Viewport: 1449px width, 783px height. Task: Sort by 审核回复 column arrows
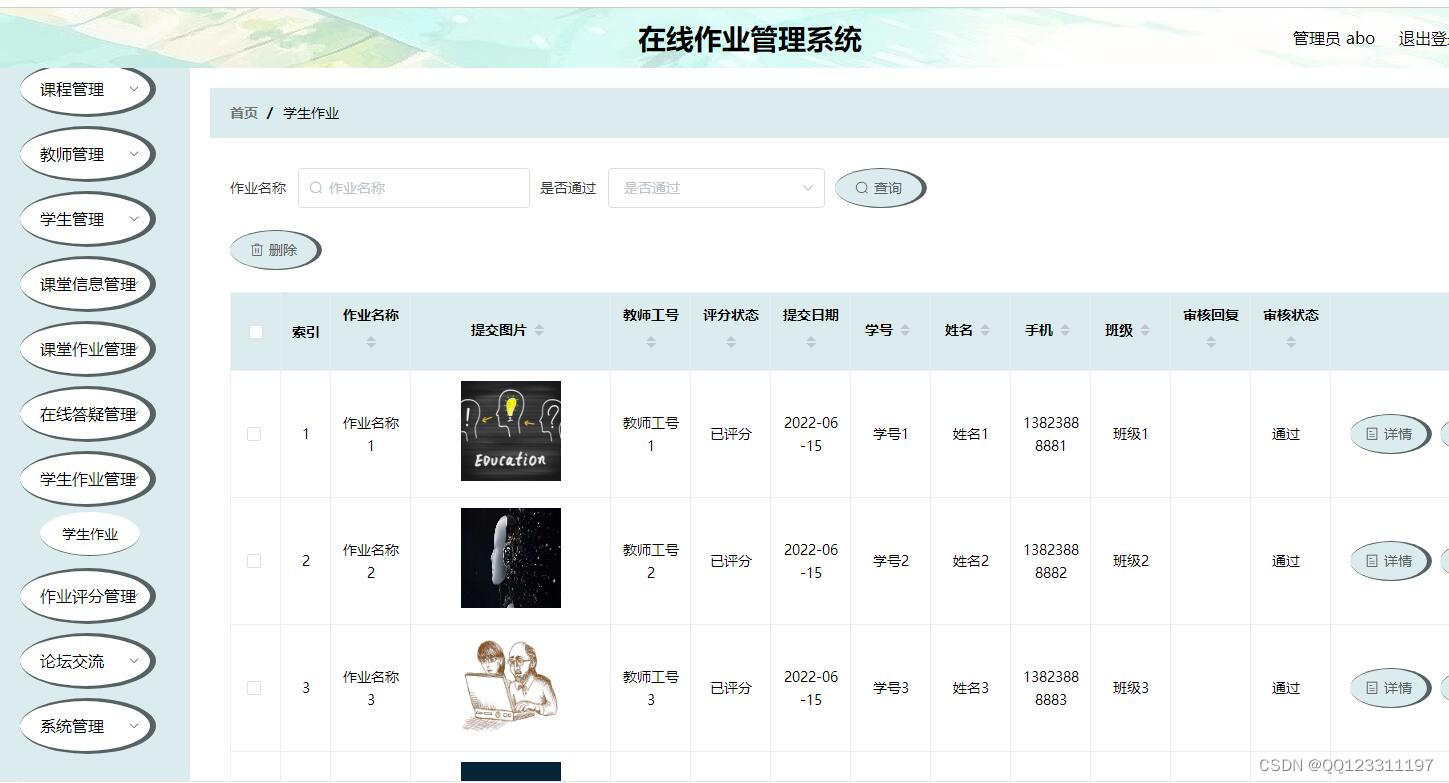[1211, 342]
